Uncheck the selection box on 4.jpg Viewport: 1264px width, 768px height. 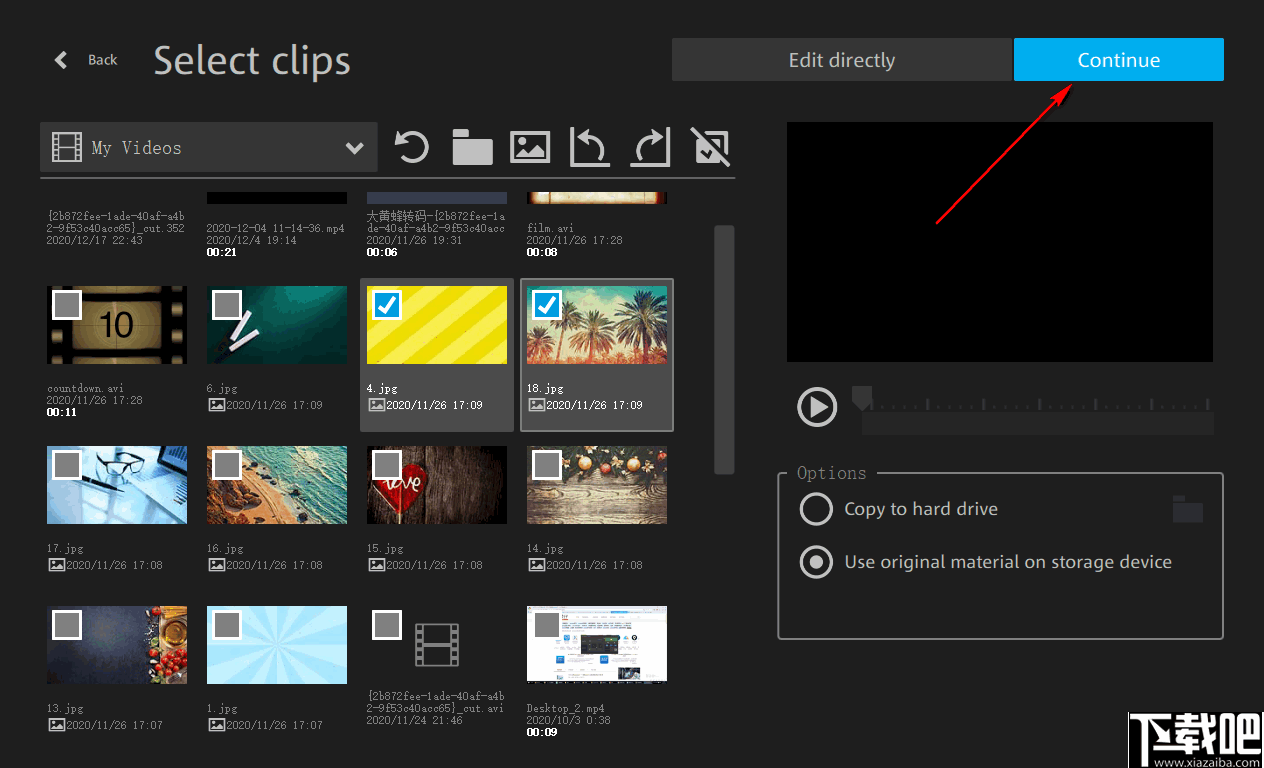tap(388, 306)
